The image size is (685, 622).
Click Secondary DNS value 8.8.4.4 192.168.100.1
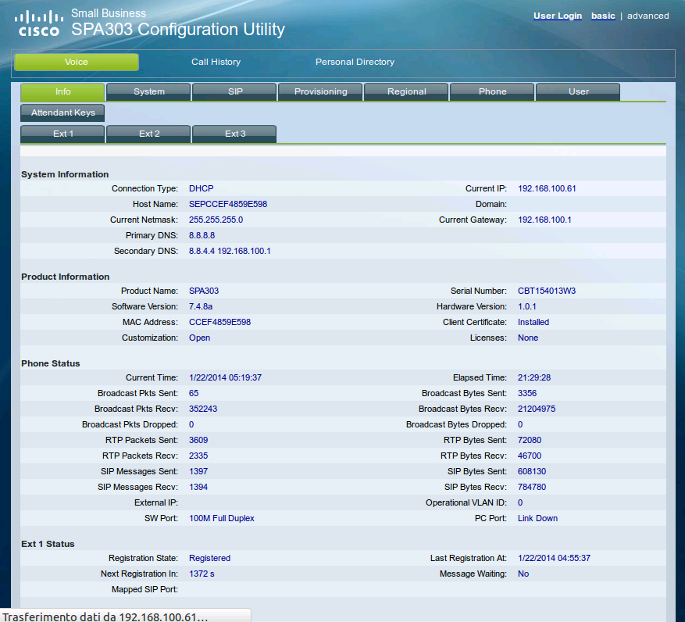tap(230, 251)
